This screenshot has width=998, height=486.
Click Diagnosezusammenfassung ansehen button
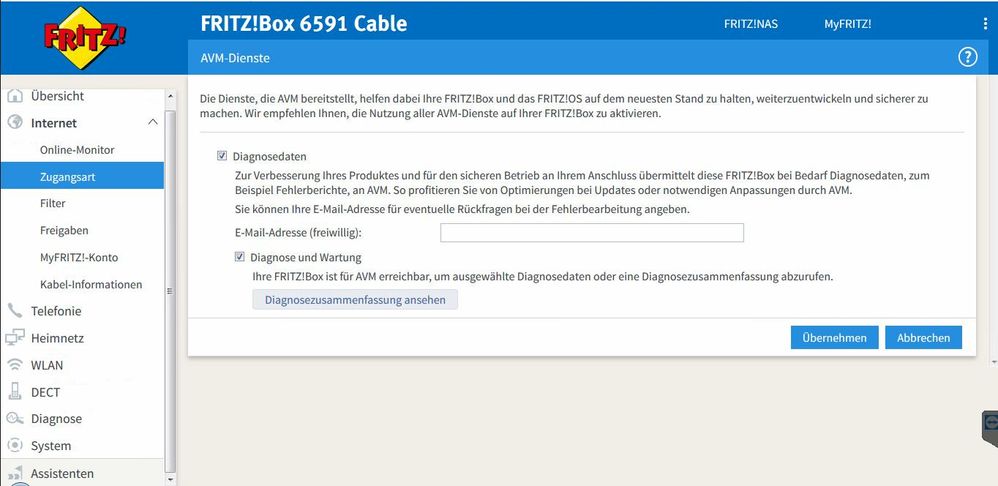click(x=355, y=300)
